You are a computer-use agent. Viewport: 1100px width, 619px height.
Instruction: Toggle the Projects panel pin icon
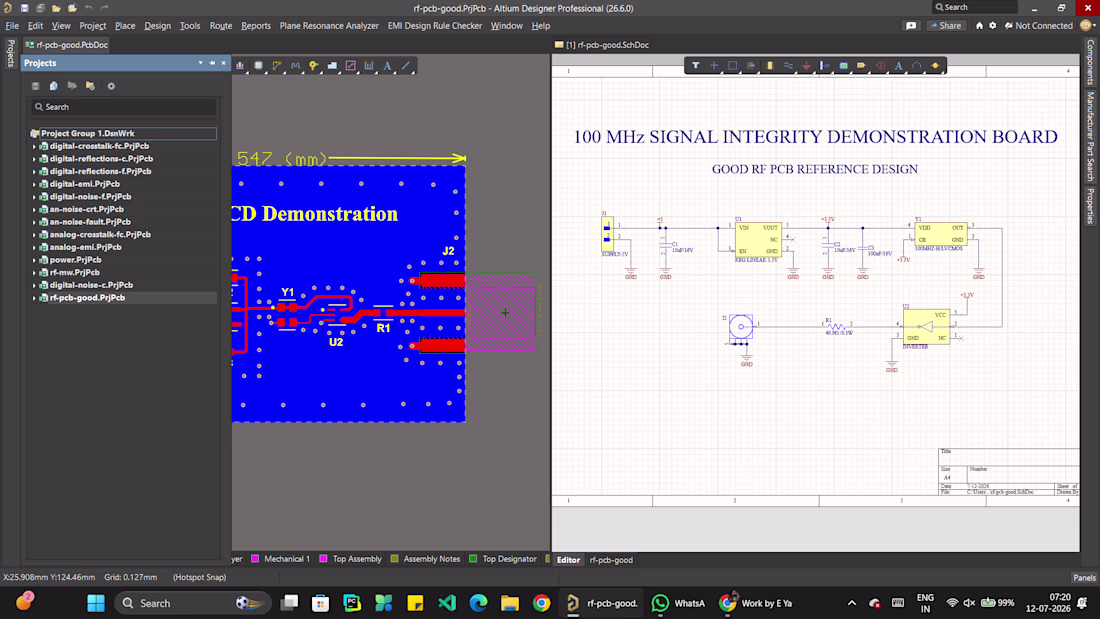[x=213, y=63]
